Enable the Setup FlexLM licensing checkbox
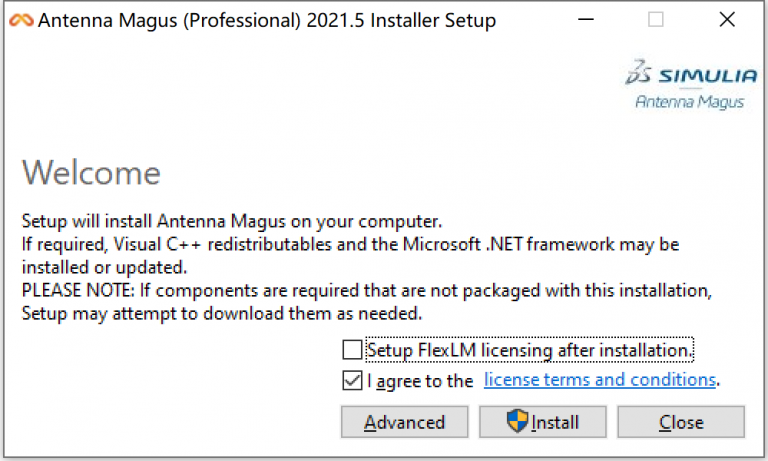The width and height of the screenshot is (768, 461). pos(352,350)
